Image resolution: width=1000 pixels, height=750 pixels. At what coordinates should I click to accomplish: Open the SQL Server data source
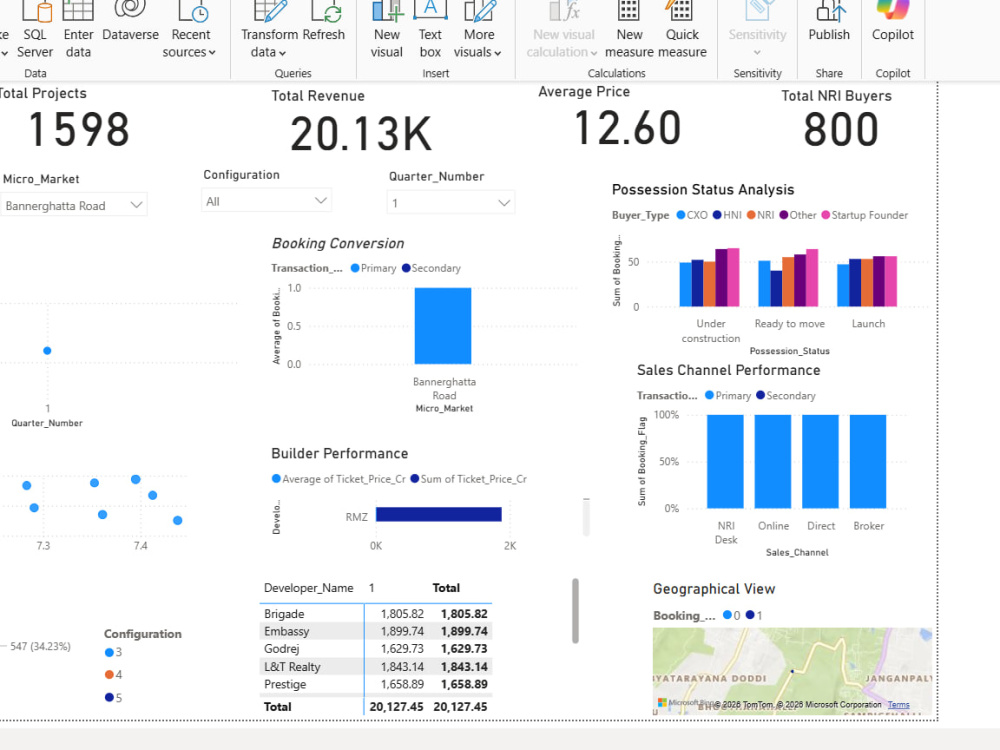[35, 30]
